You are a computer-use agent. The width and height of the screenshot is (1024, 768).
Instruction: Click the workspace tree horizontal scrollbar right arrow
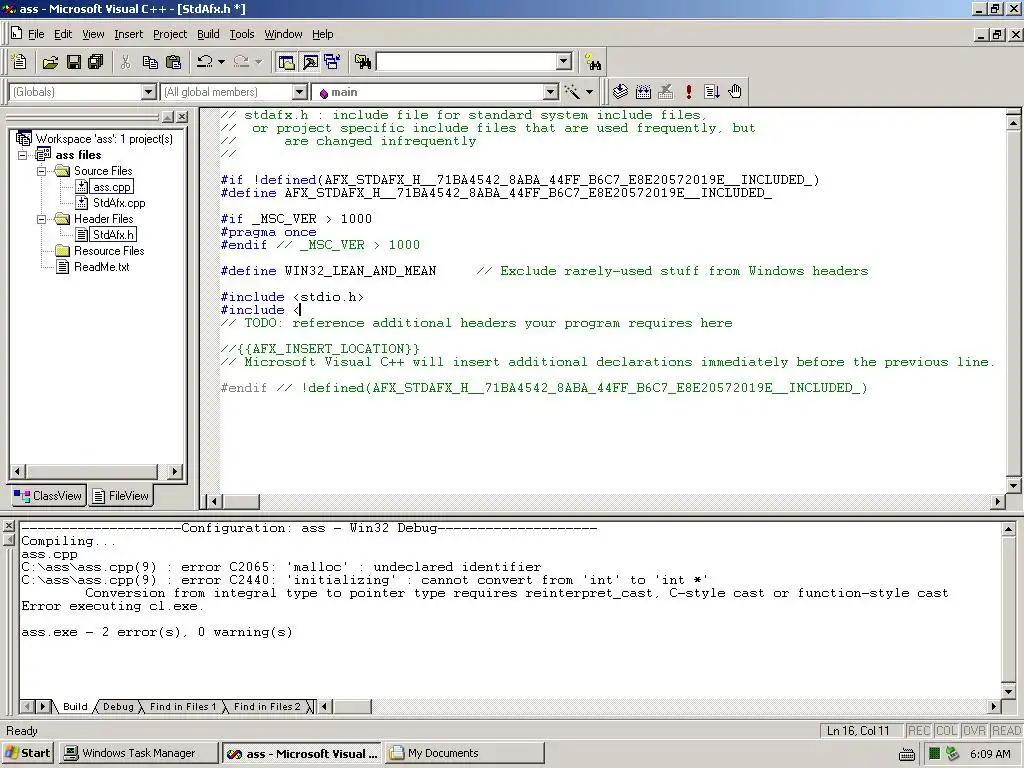(x=174, y=472)
